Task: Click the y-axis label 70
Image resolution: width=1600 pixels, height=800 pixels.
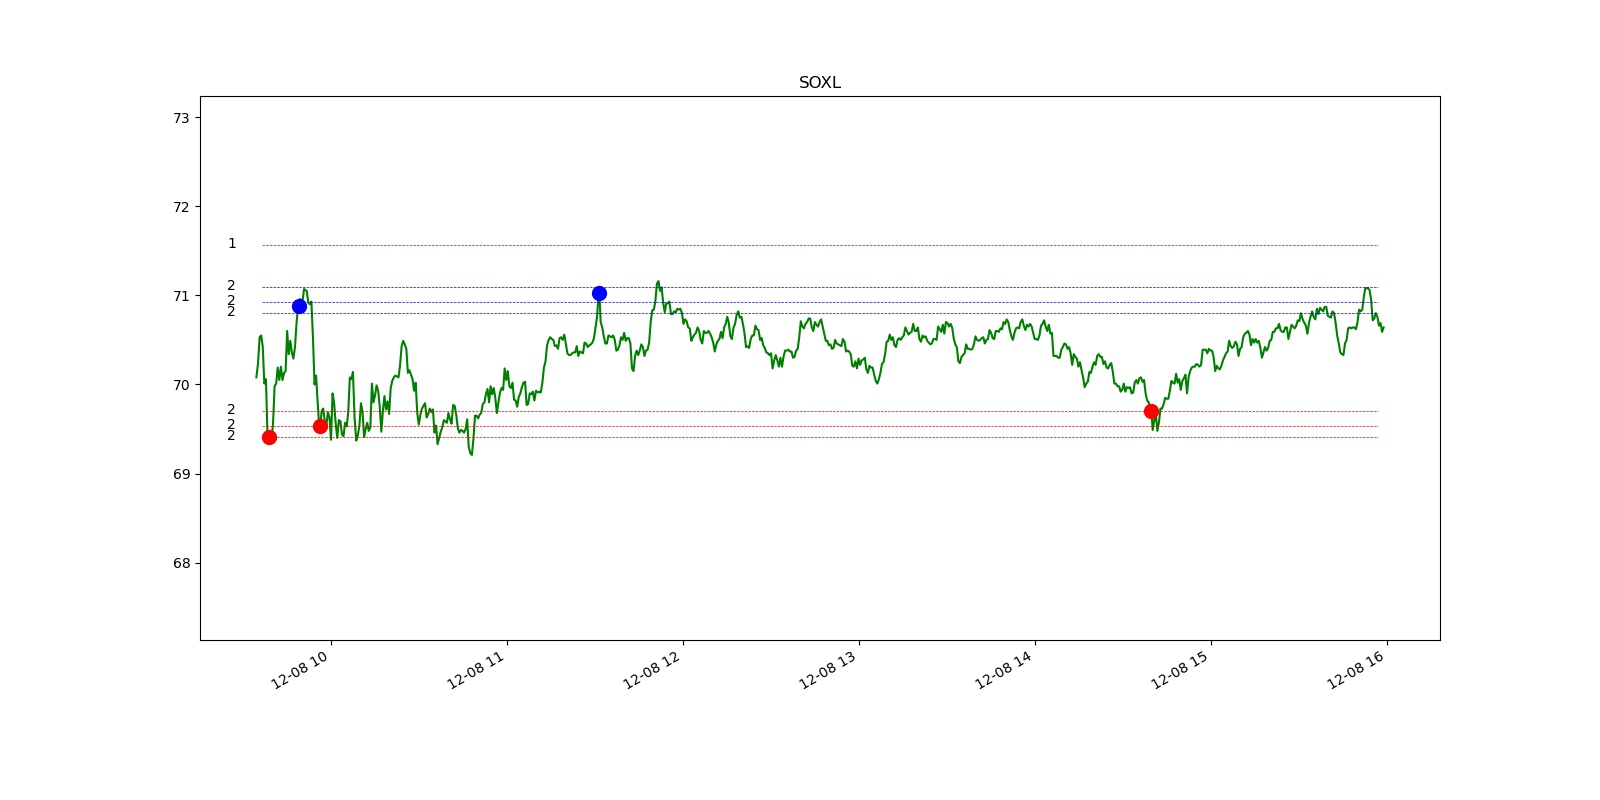Action: pyautogui.click(x=181, y=385)
